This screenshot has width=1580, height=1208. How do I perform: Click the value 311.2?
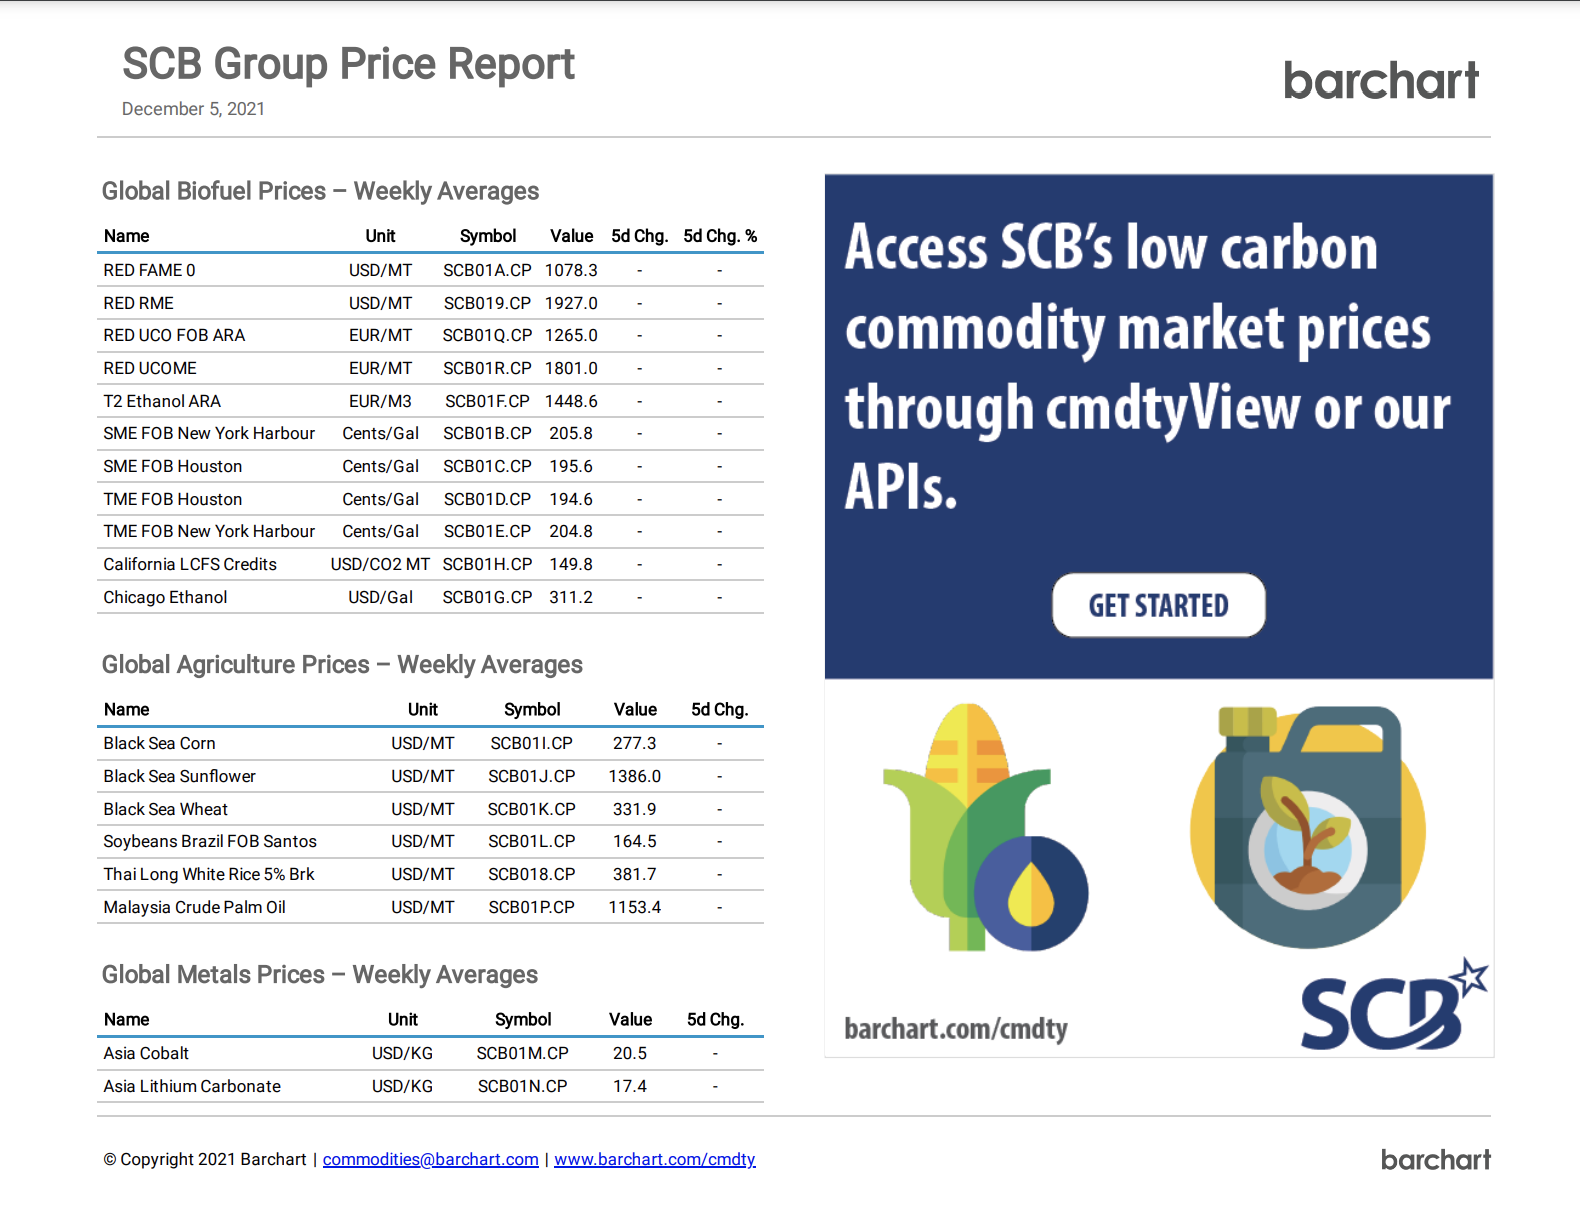tap(571, 597)
